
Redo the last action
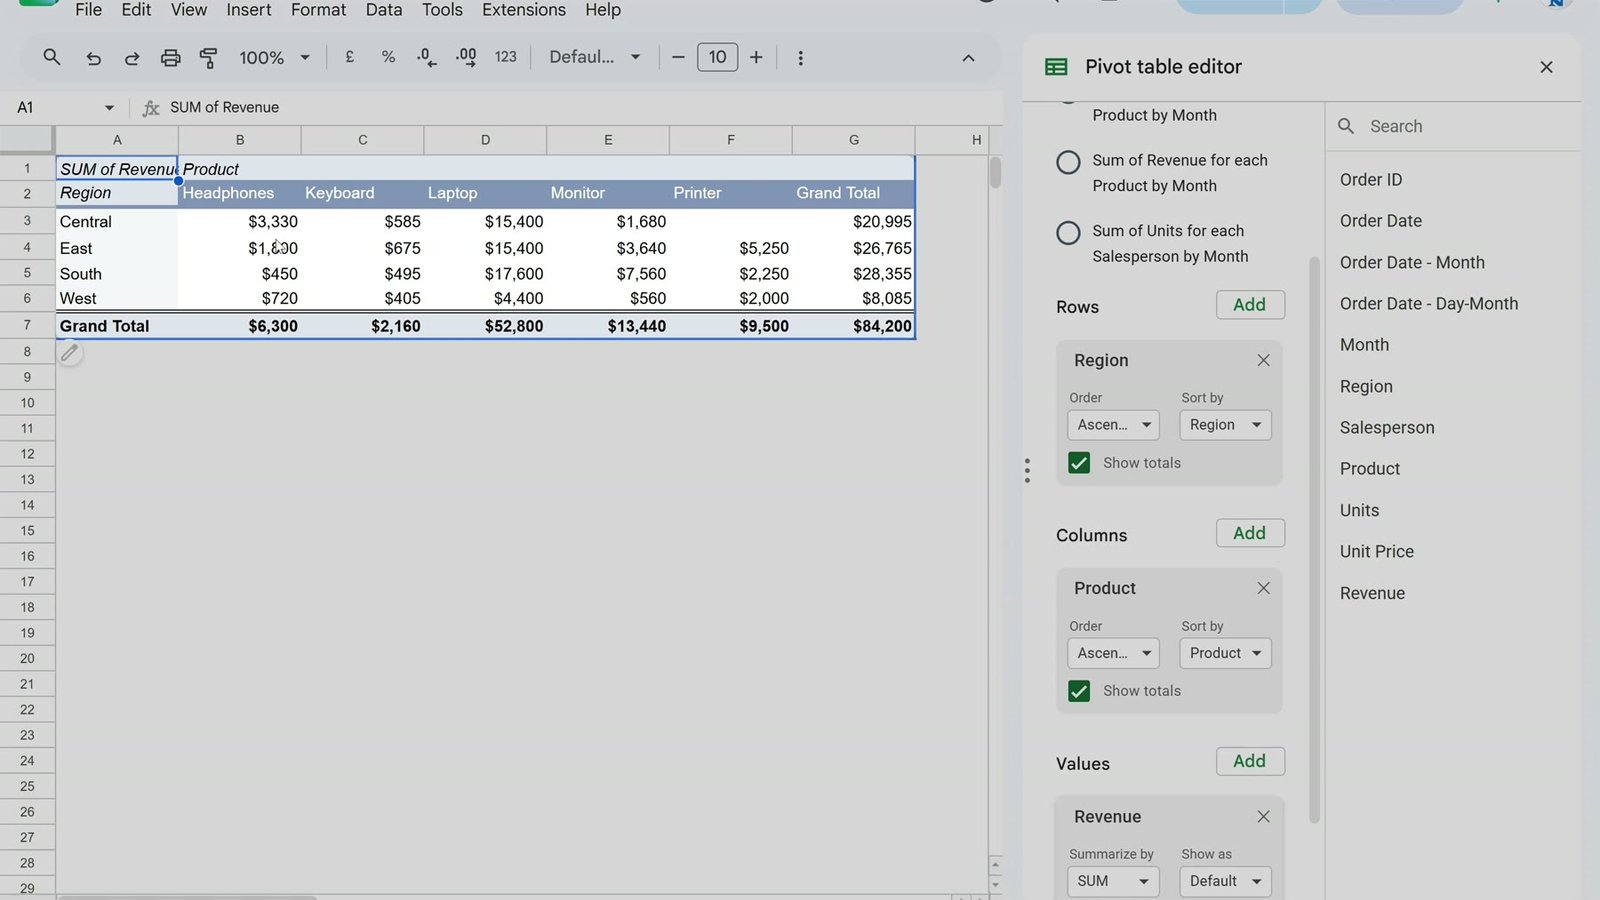pos(131,58)
